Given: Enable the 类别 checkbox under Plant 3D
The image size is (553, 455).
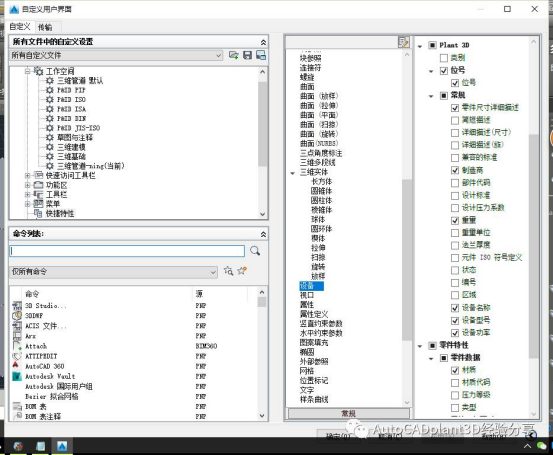Looking at the screenshot, I should [x=444, y=57].
